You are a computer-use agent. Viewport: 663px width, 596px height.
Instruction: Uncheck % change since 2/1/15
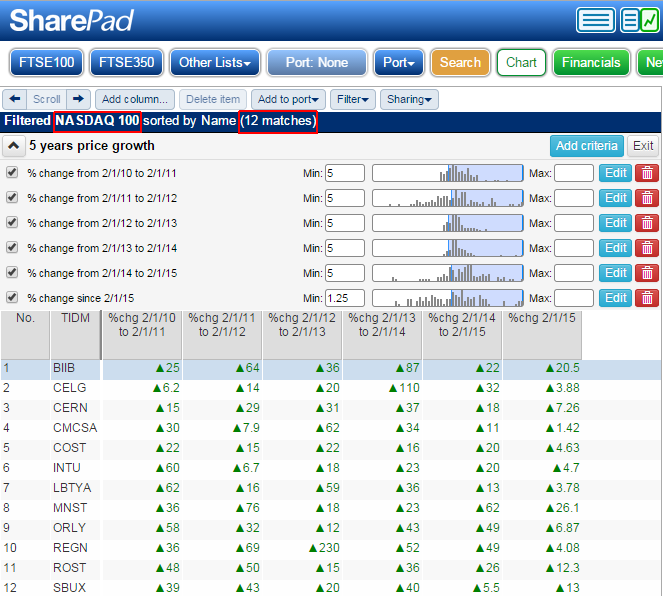point(12,297)
